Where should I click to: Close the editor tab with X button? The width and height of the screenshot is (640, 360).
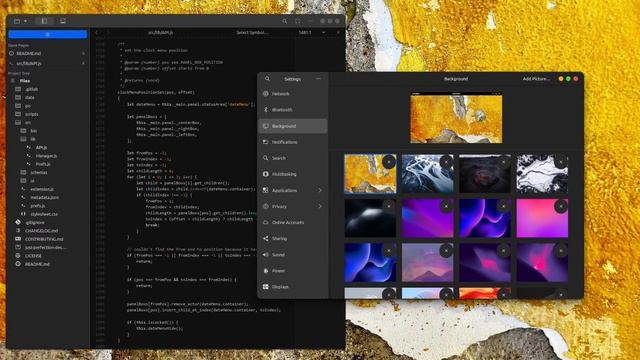(338, 32)
